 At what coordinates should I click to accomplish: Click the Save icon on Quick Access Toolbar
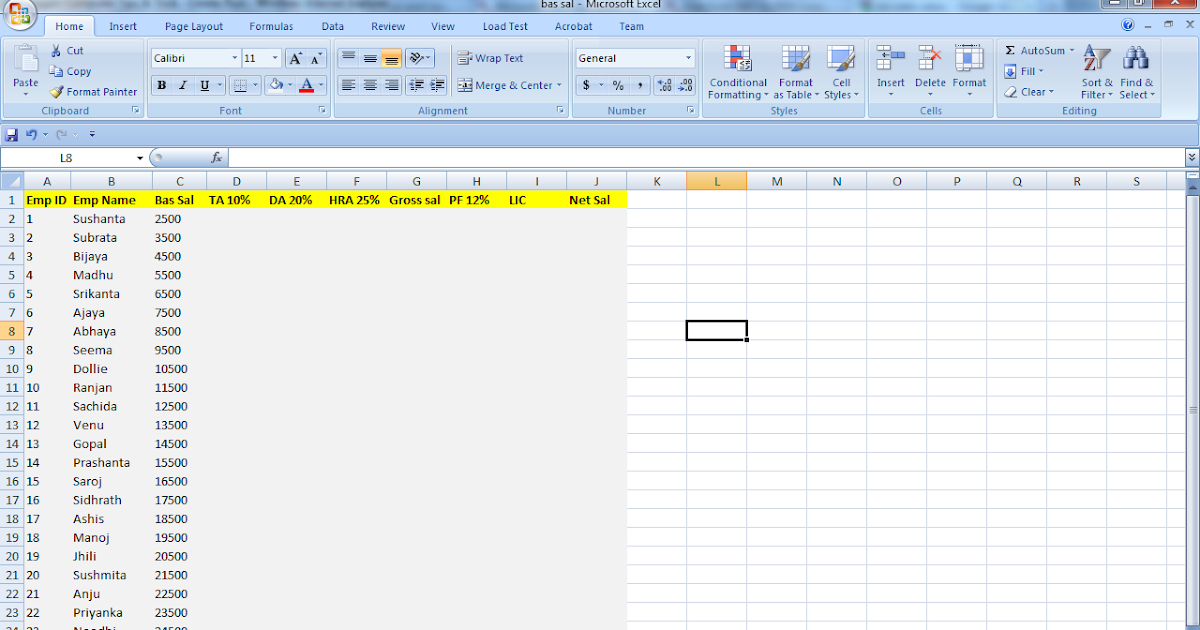(x=11, y=134)
